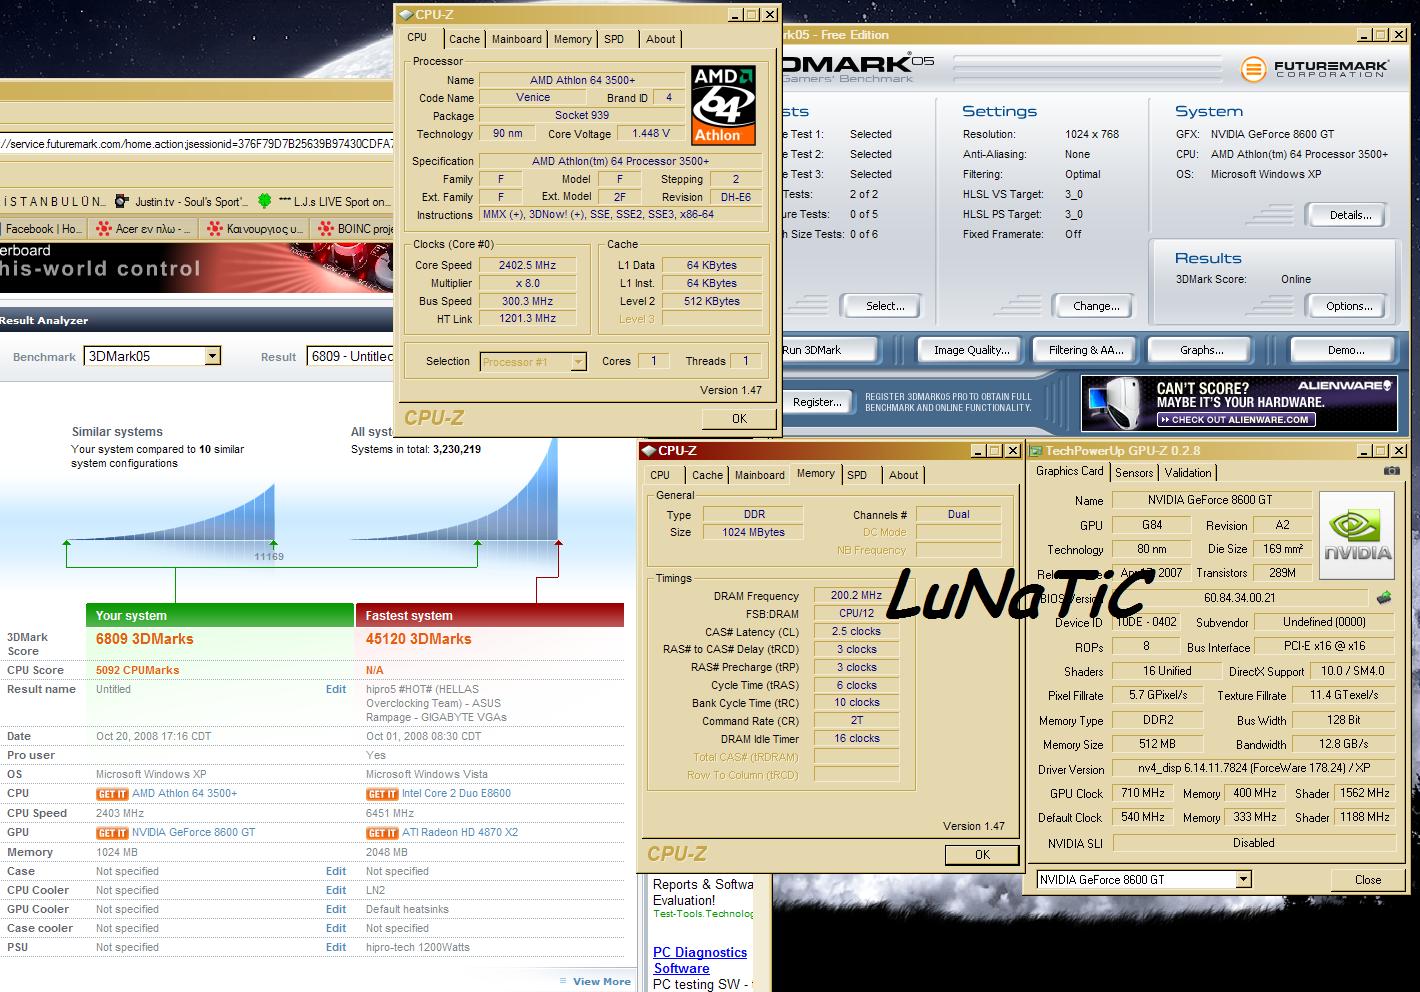1420x992 pixels.
Task: Open the Sensors tab in GPU-Z
Action: click(1134, 473)
